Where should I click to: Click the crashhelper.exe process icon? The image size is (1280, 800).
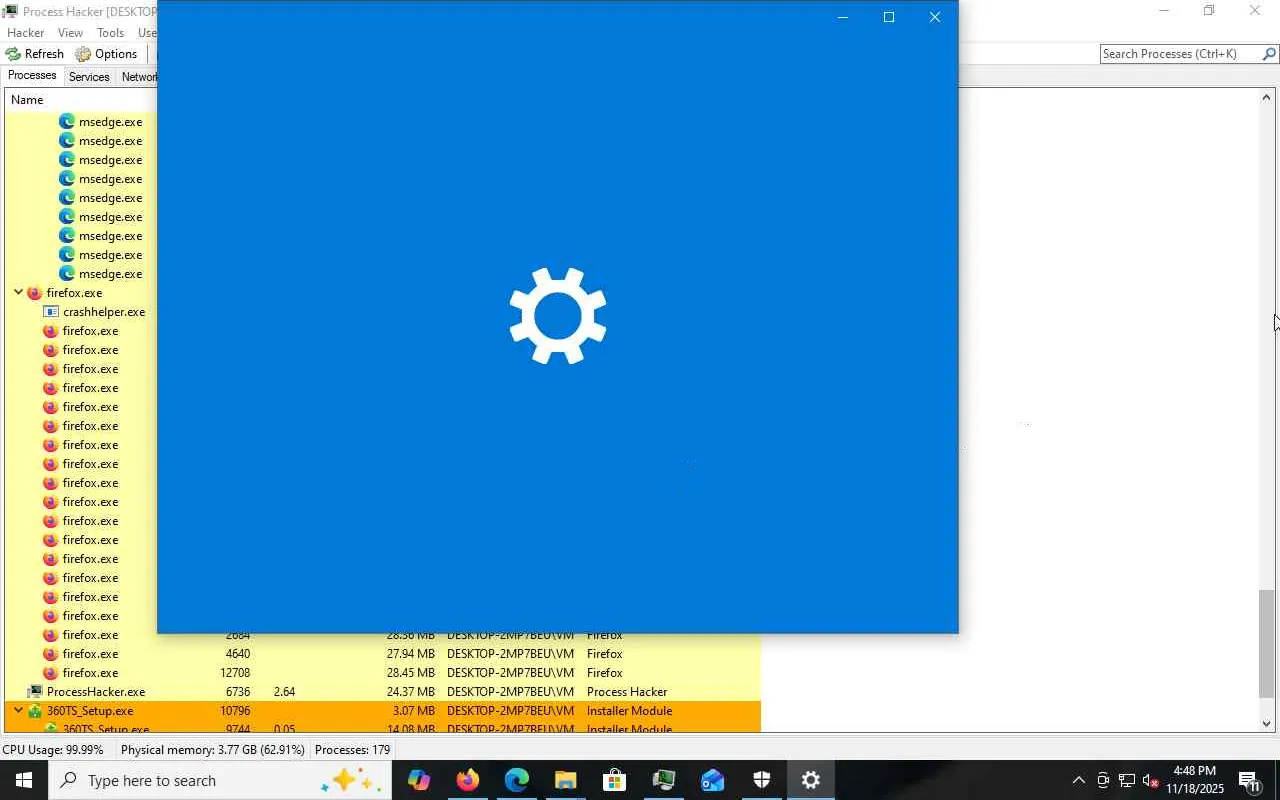click(x=51, y=312)
